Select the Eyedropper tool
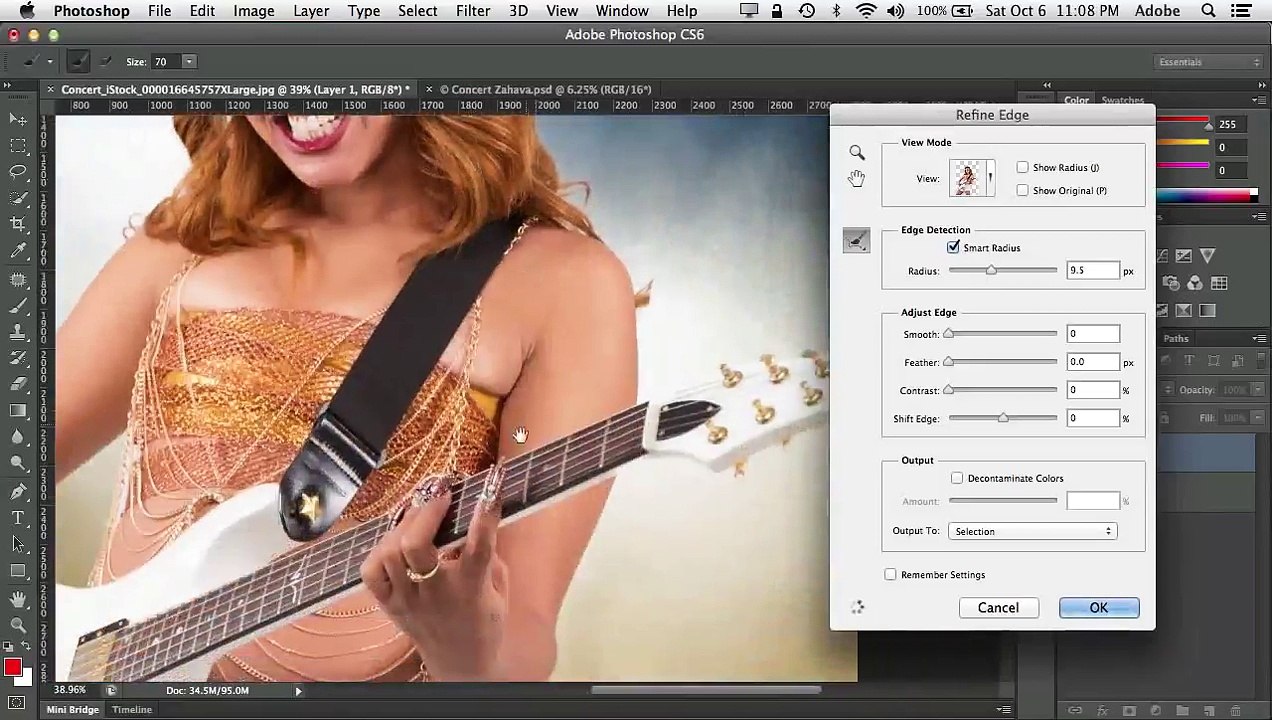The height and width of the screenshot is (720, 1272). pos(18,251)
